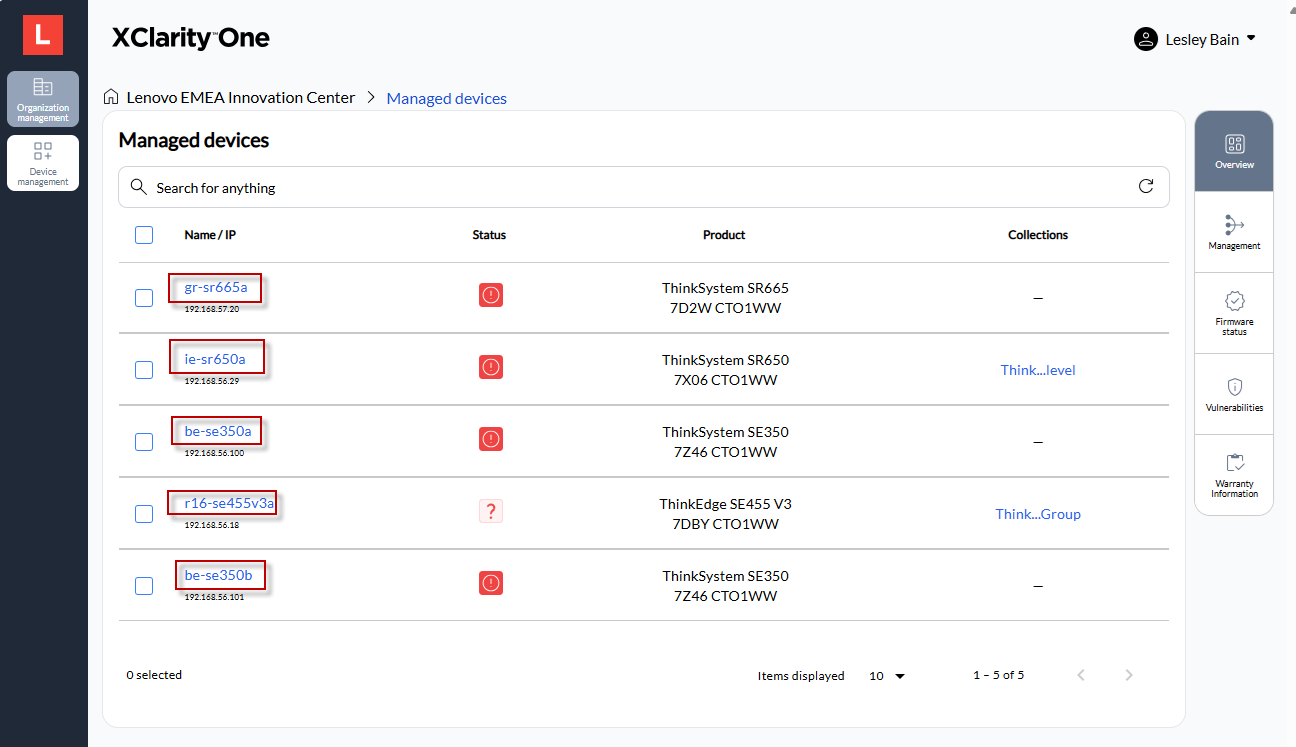The image size is (1296, 747).
Task: Select all devices with the header checkbox
Action: point(143,234)
